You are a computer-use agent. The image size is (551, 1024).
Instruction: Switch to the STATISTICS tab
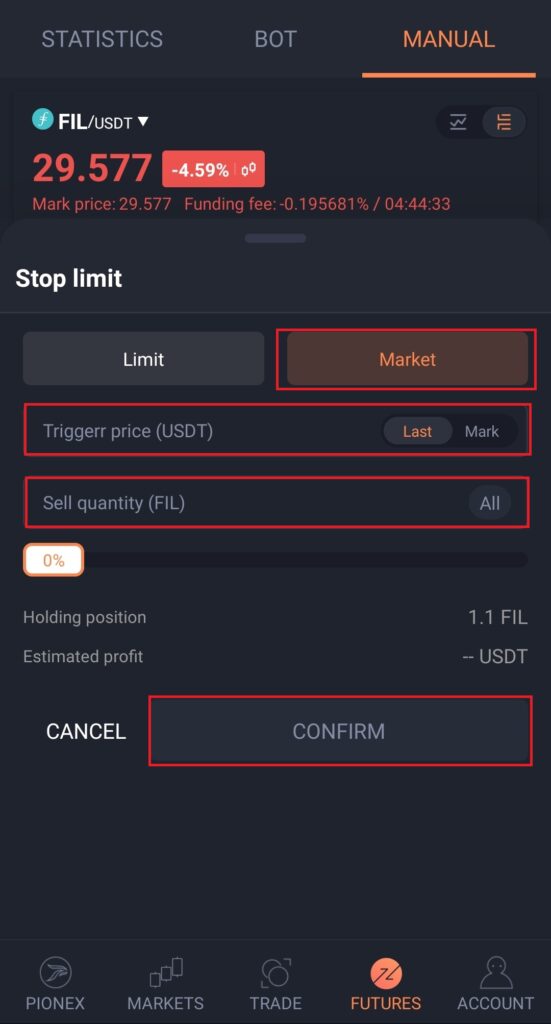pos(102,39)
